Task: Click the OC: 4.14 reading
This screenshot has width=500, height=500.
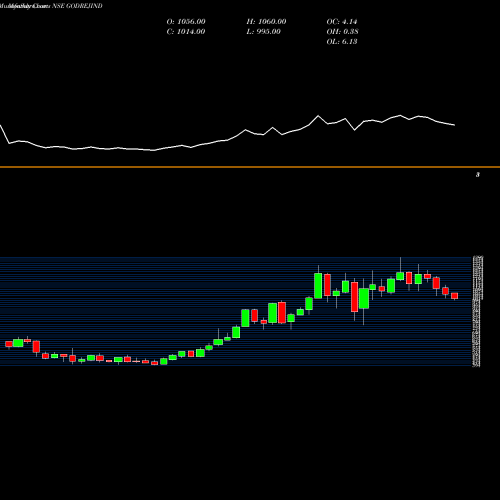Action: [x=342, y=22]
